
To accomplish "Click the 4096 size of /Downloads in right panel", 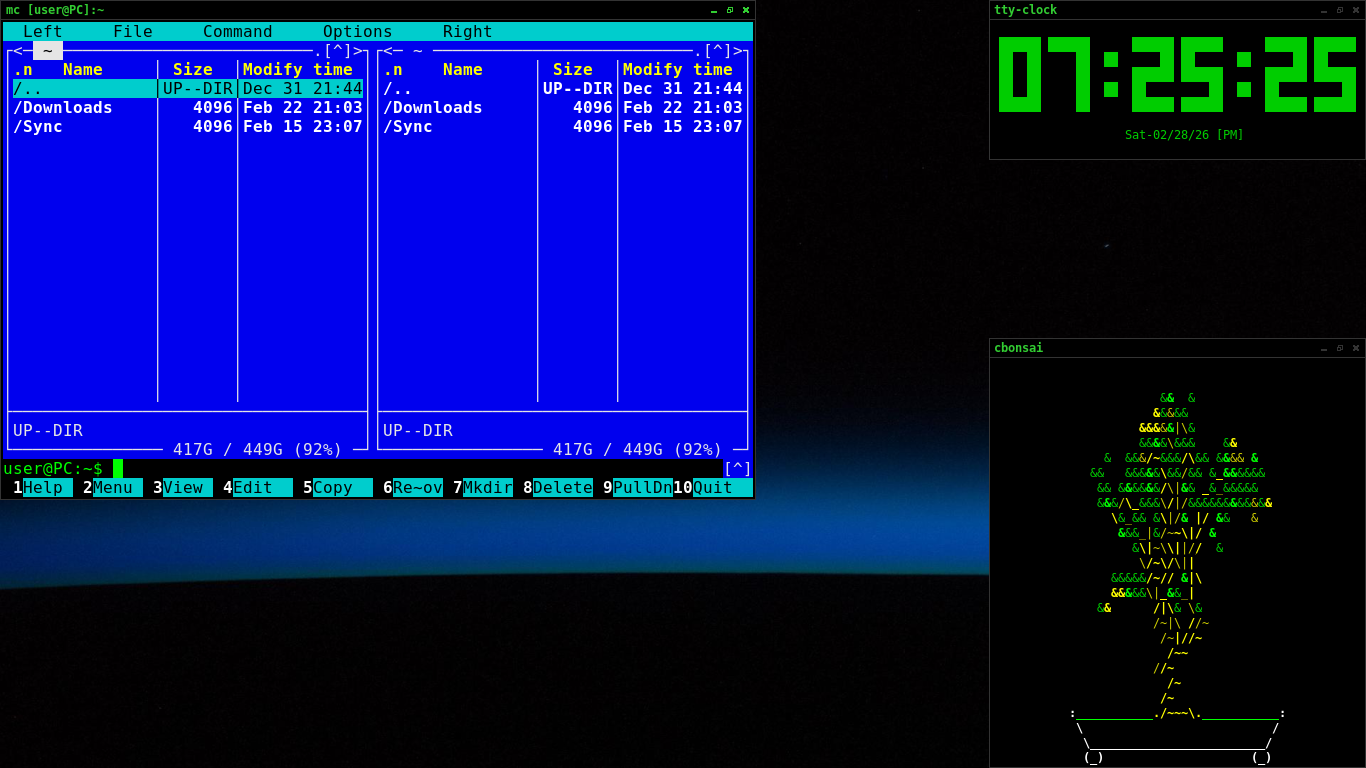I will [593, 108].
